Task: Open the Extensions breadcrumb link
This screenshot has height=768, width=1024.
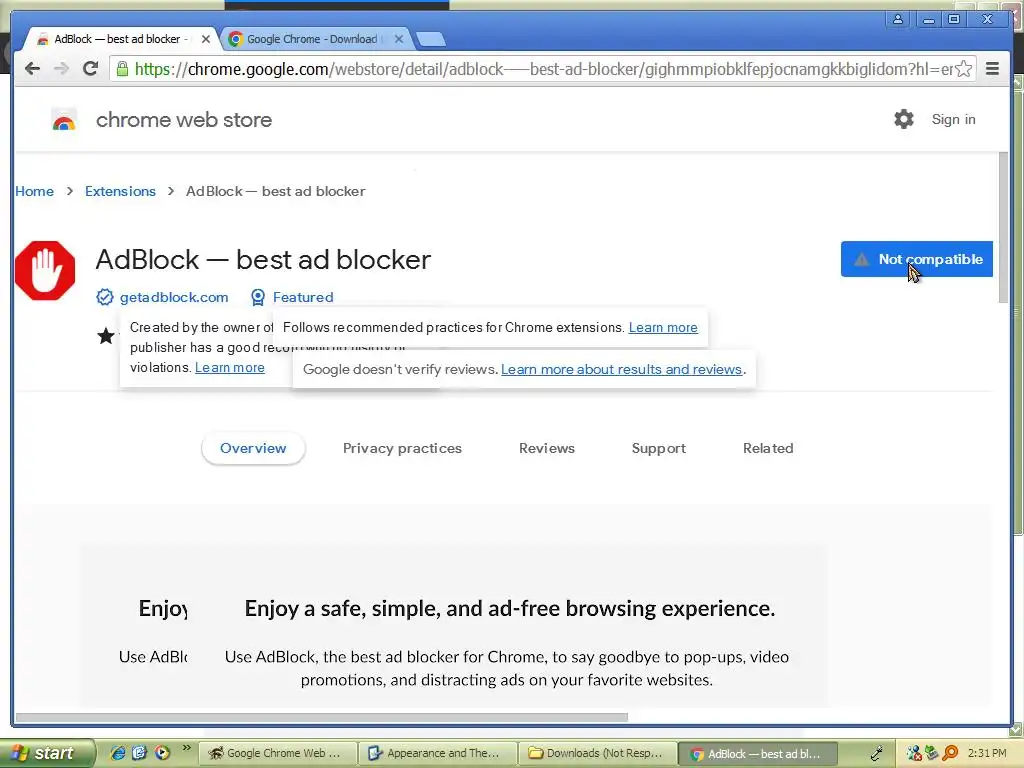Action: pyautogui.click(x=120, y=191)
